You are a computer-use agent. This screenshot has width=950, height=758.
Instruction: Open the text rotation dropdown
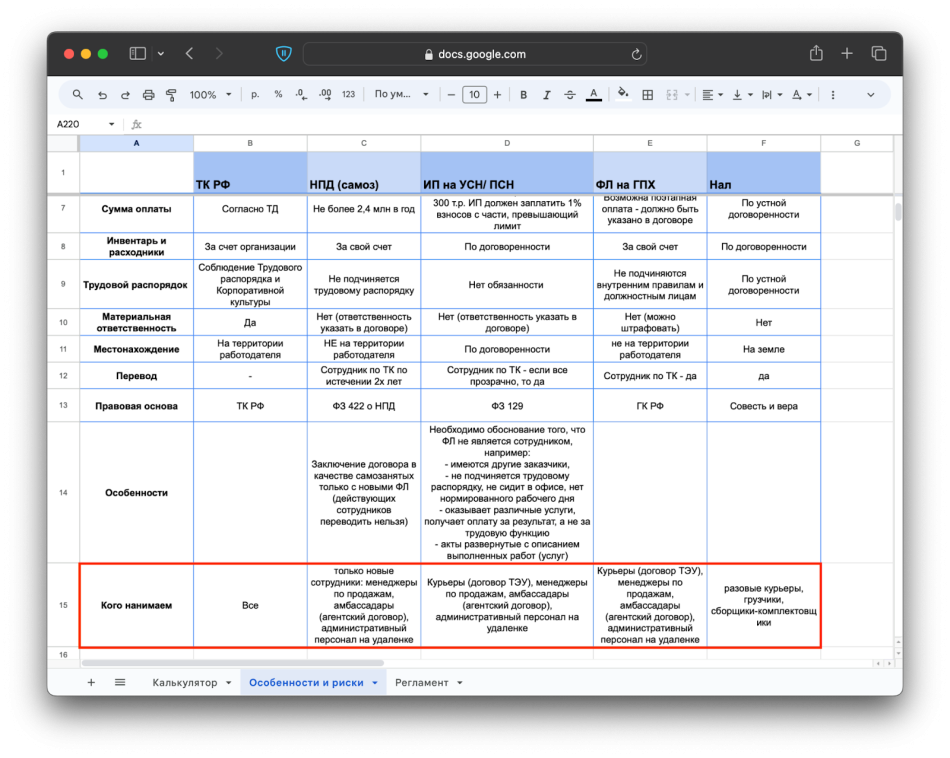click(x=802, y=95)
